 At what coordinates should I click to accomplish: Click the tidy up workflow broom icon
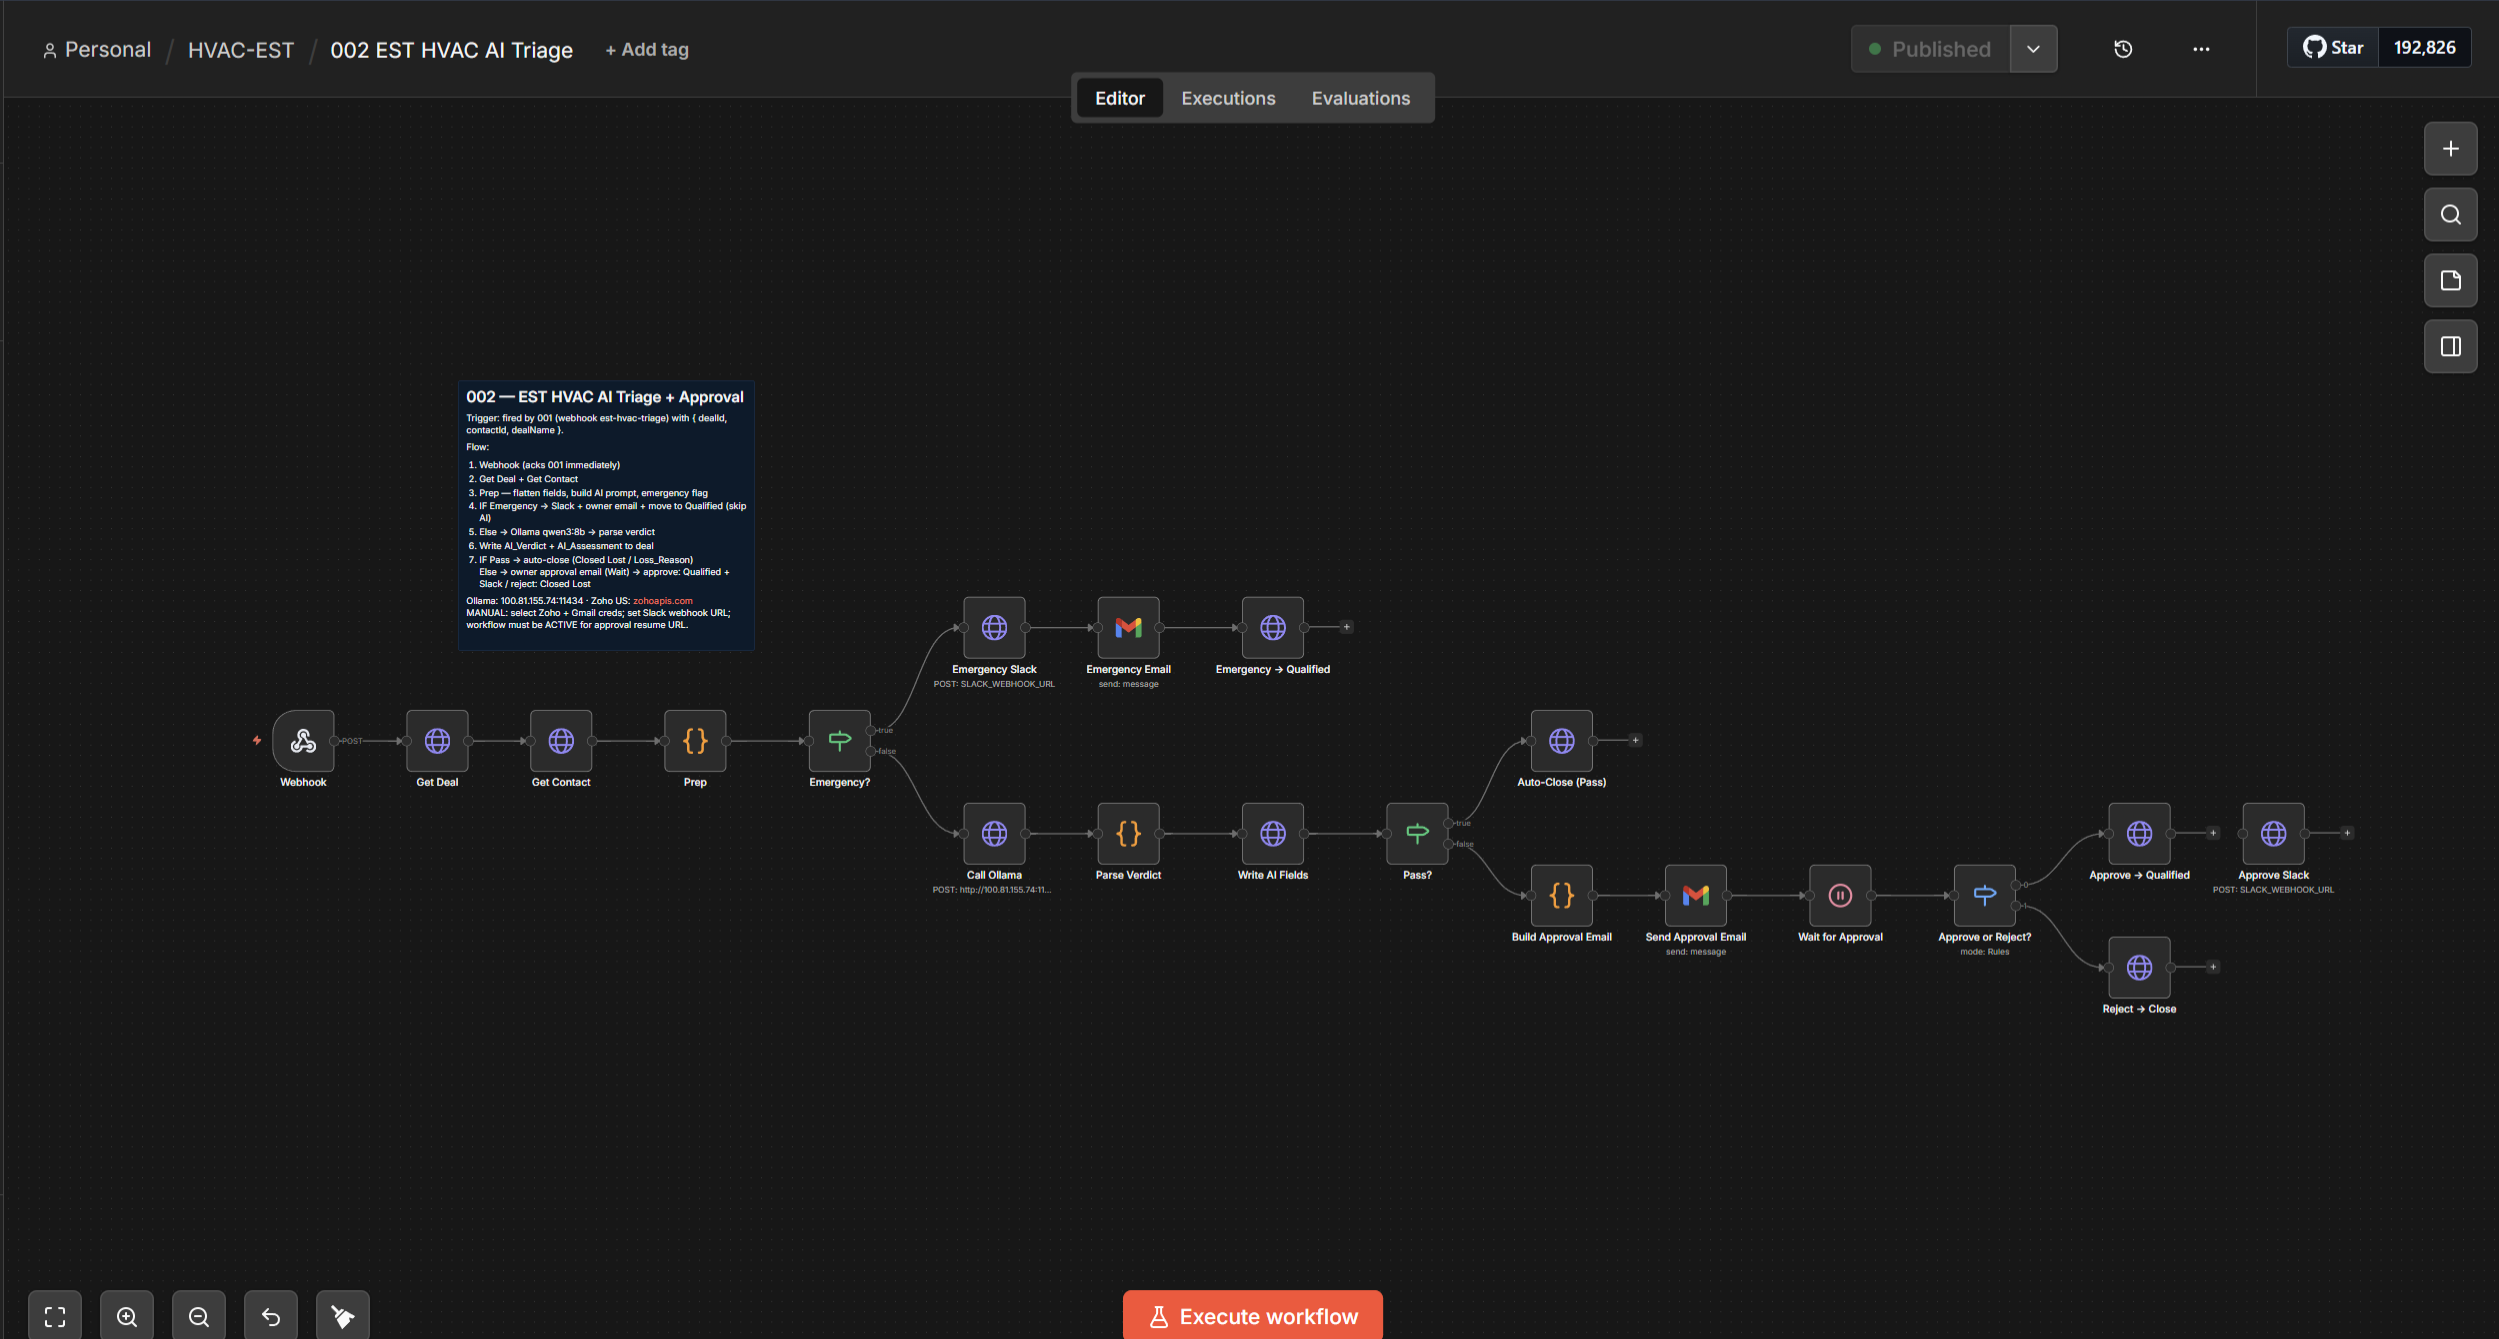click(343, 1316)
